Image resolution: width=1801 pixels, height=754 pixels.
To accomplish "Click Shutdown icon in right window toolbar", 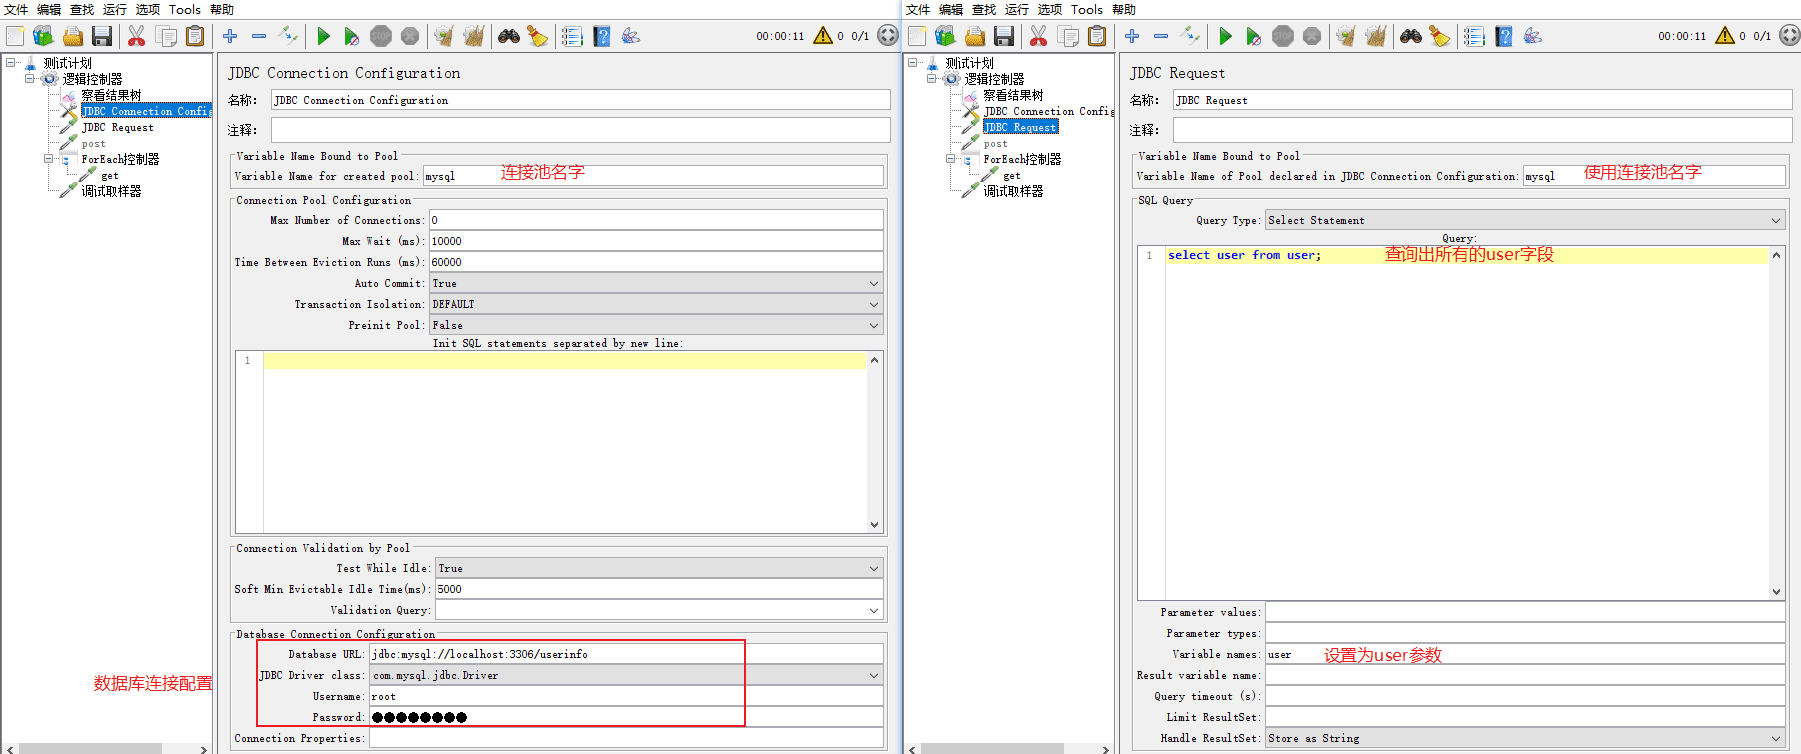I will [1312, 36].
